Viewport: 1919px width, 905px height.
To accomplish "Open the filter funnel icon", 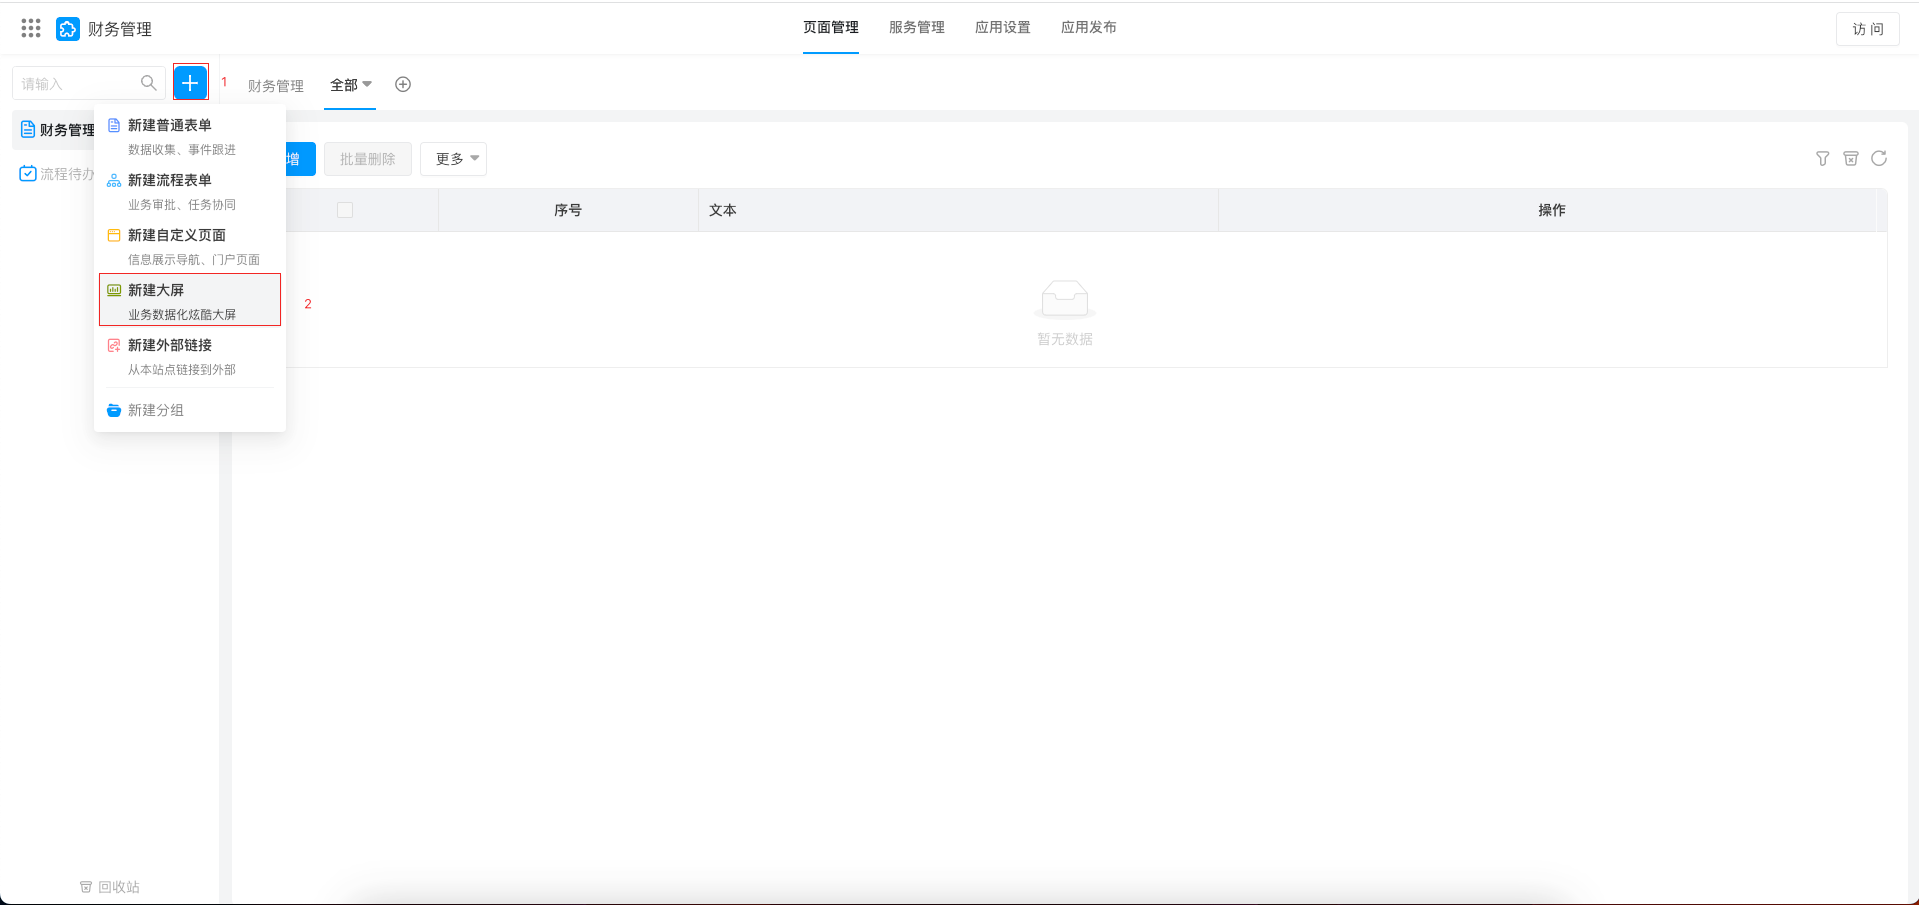I will (1822, 159).
